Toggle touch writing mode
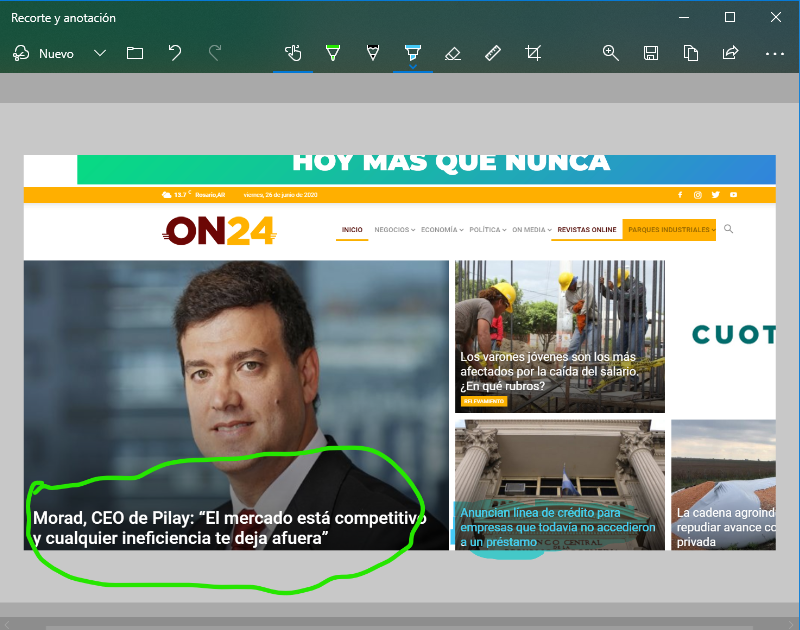Screen dimensions: 800x630 pos(293,53)
